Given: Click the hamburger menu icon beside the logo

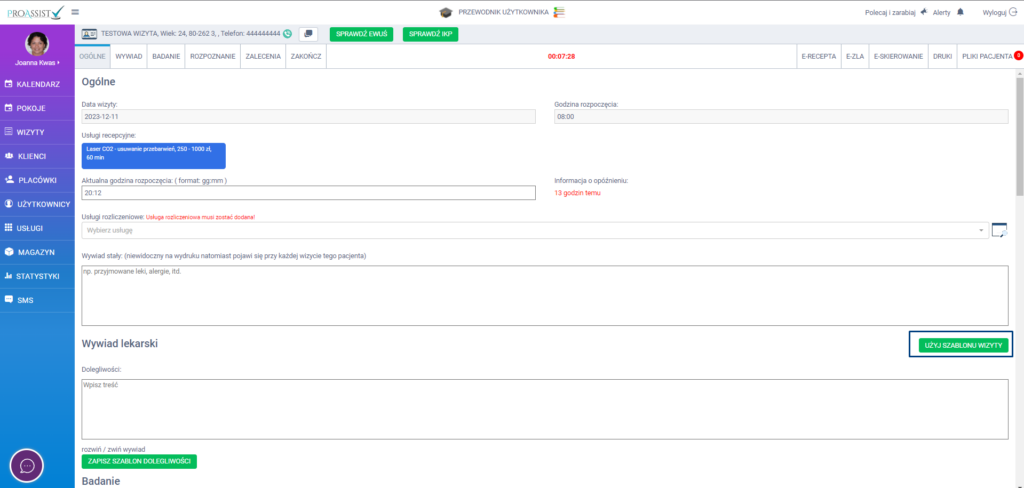Looking at the screenshot, I should click(75, 11).
